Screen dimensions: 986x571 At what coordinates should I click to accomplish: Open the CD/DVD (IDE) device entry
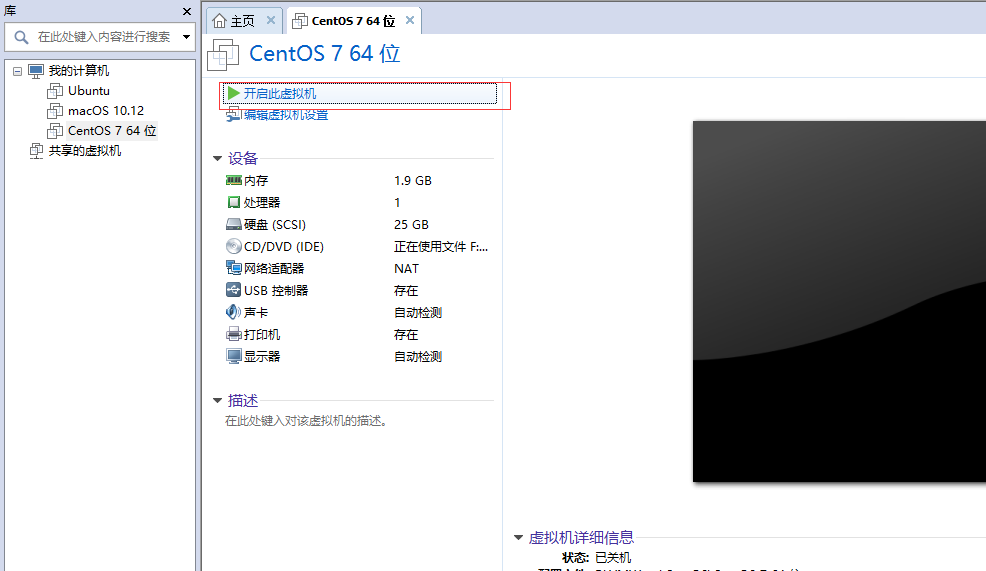click(284, 247)
